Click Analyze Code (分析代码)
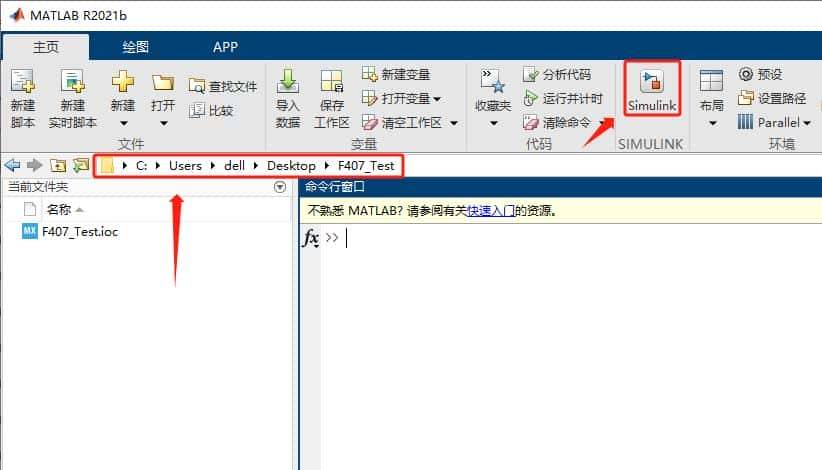Screen dimensions: 822x470 [x=557, y=74]
